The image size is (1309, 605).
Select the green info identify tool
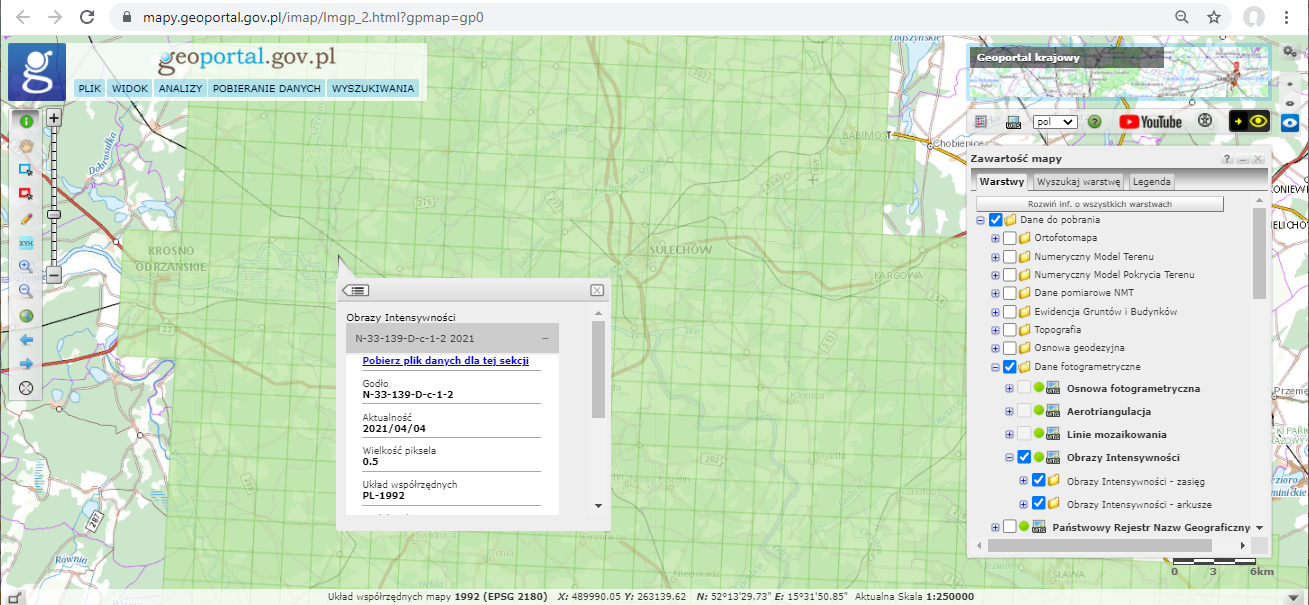[x=26, y=121]
